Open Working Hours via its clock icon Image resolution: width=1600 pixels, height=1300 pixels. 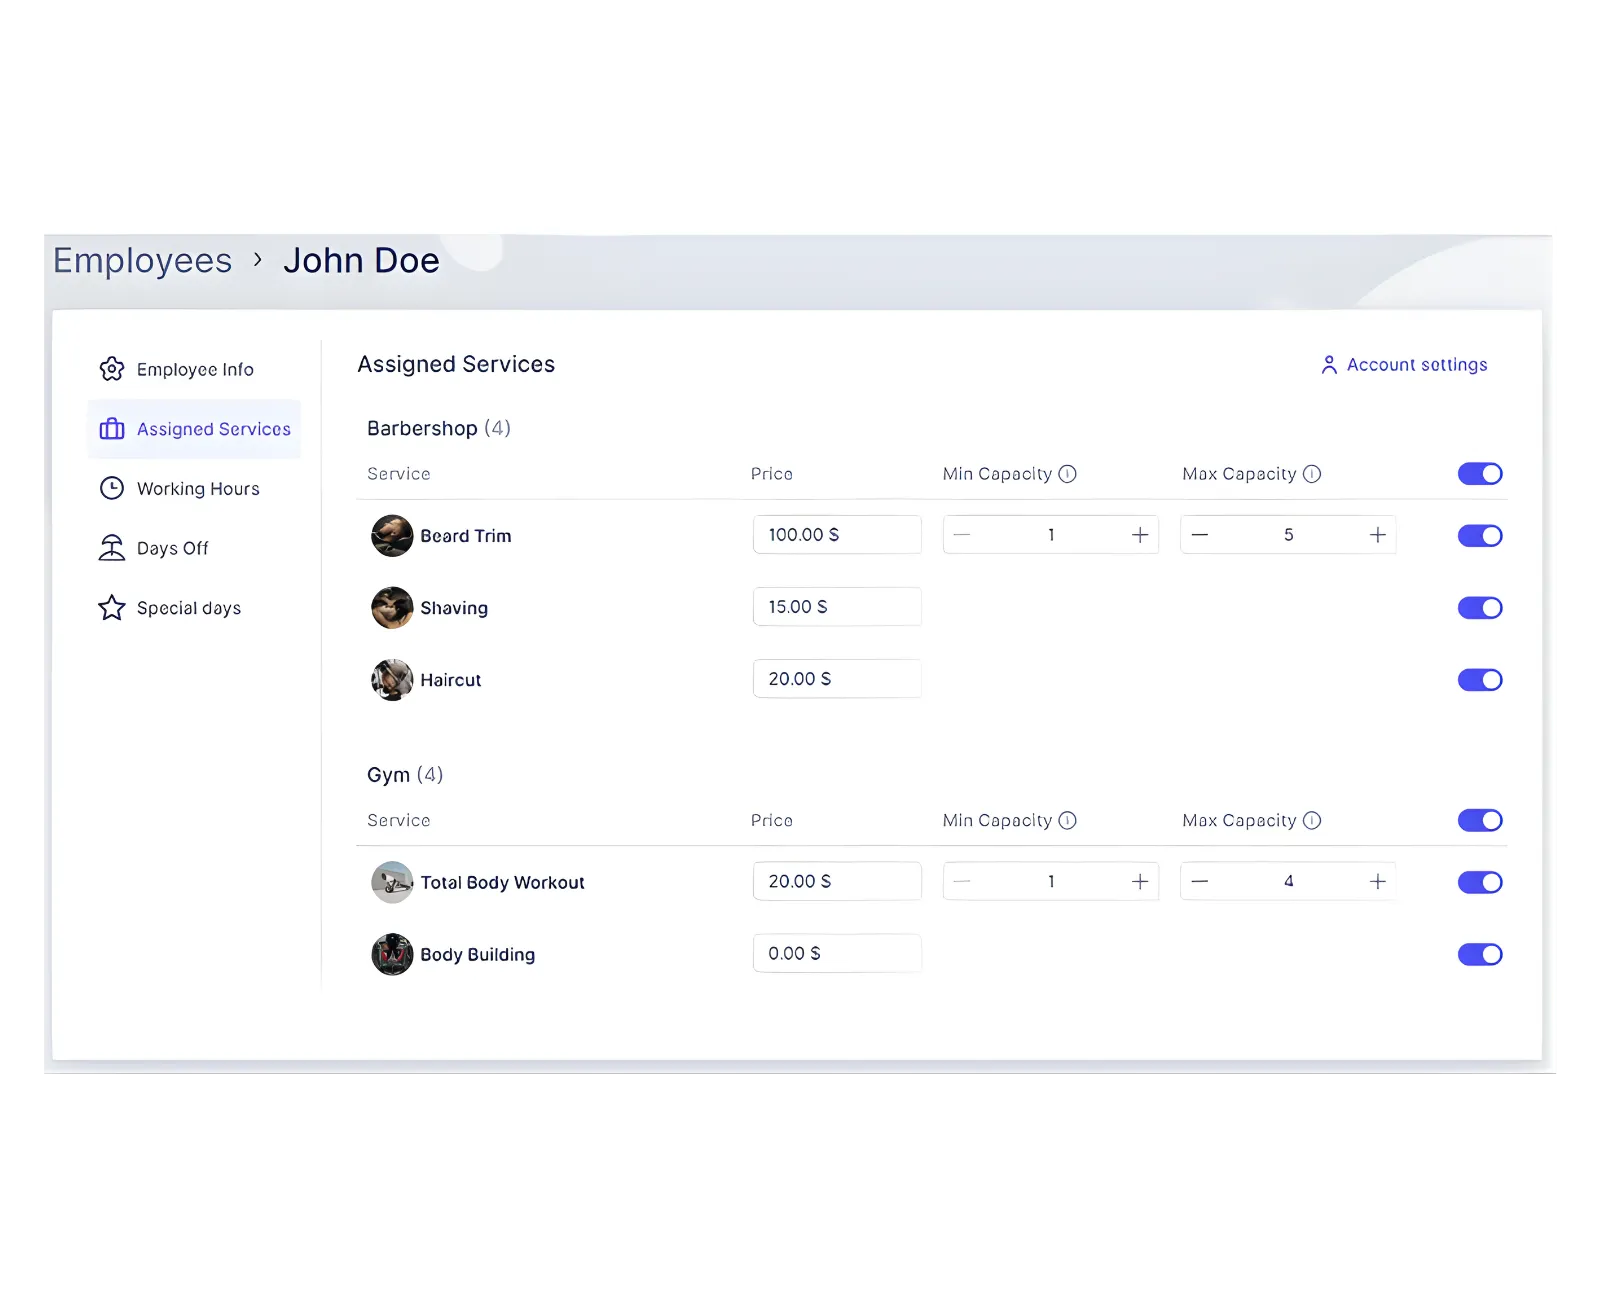click(x=112, y=488)
